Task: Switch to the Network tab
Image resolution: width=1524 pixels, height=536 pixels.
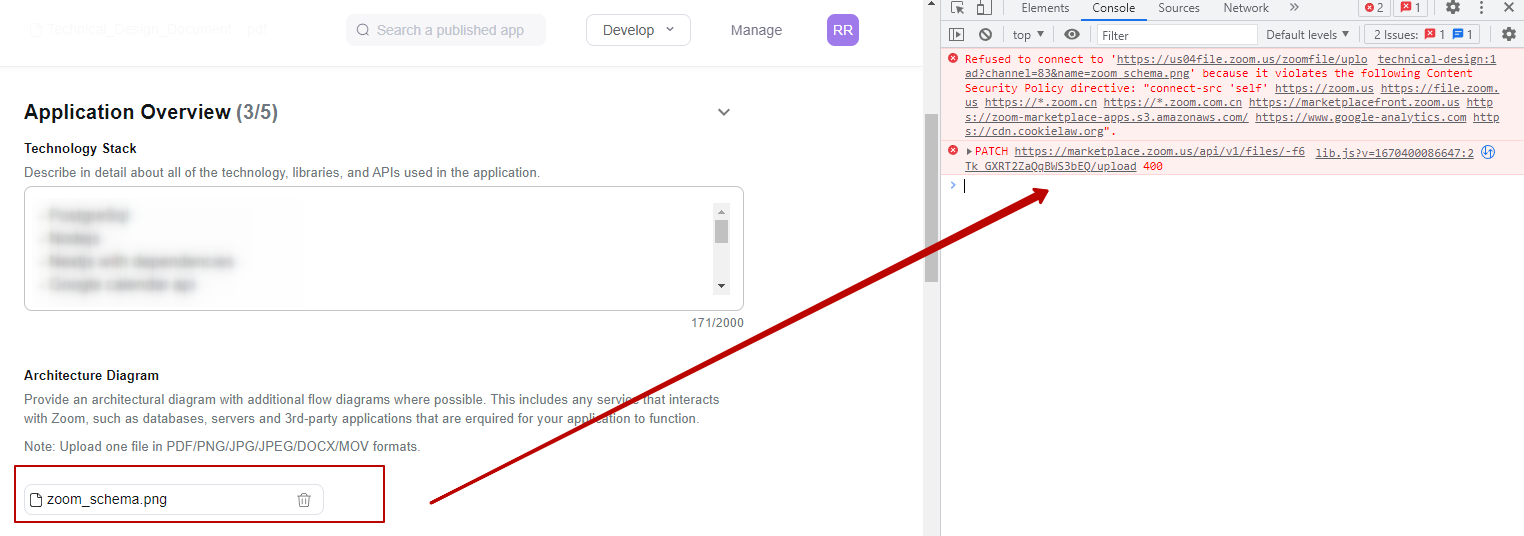Action: click(1246, 8)
